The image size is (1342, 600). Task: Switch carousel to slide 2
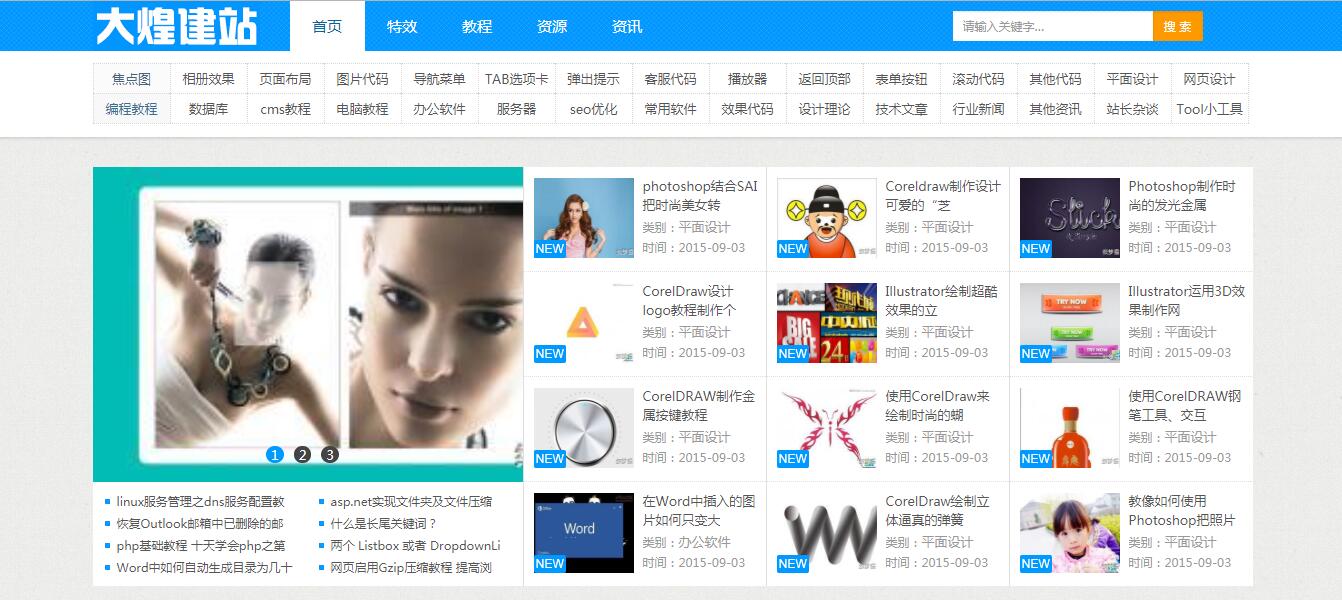[302, 455]
